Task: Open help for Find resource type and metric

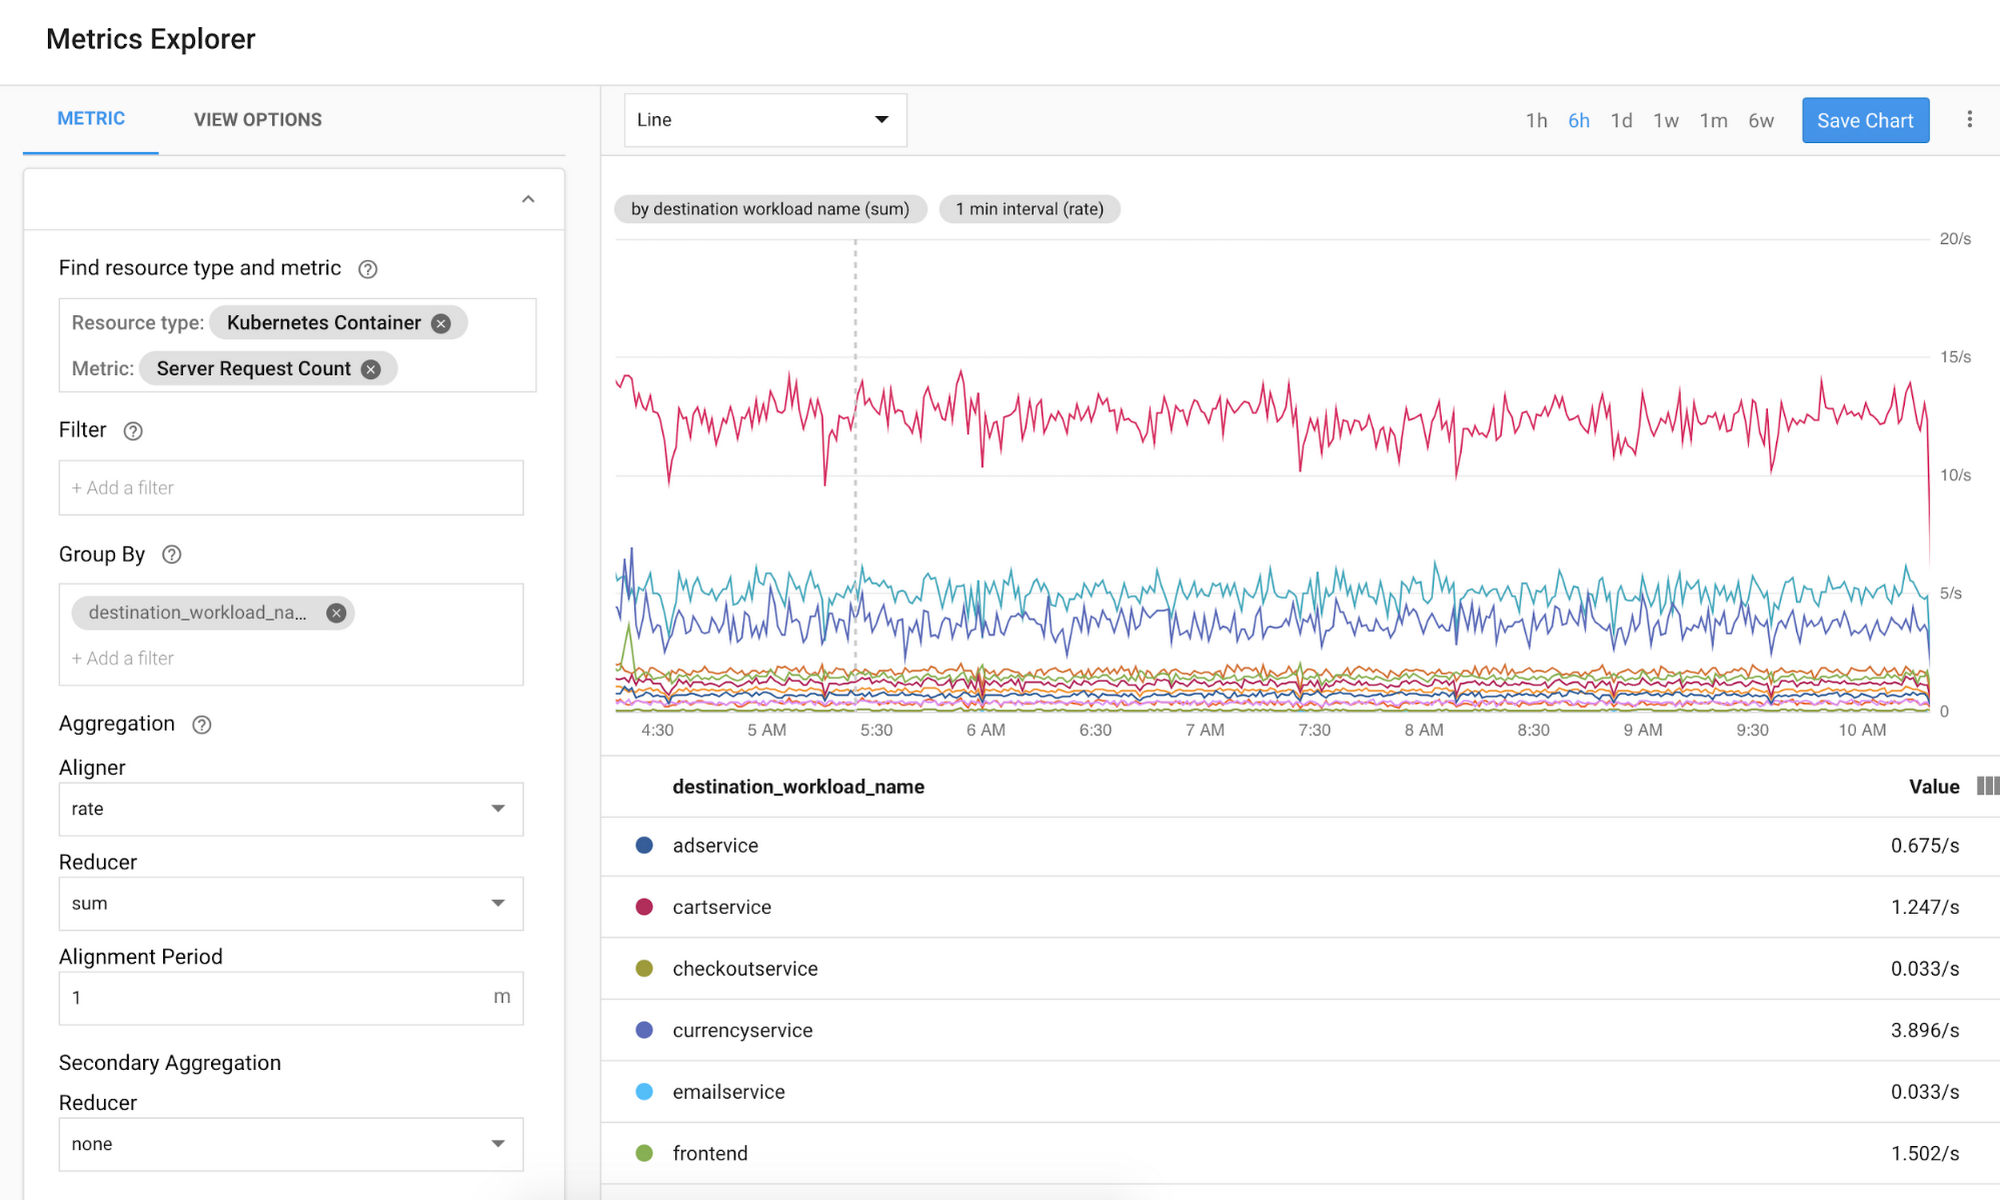Action: 368,269
